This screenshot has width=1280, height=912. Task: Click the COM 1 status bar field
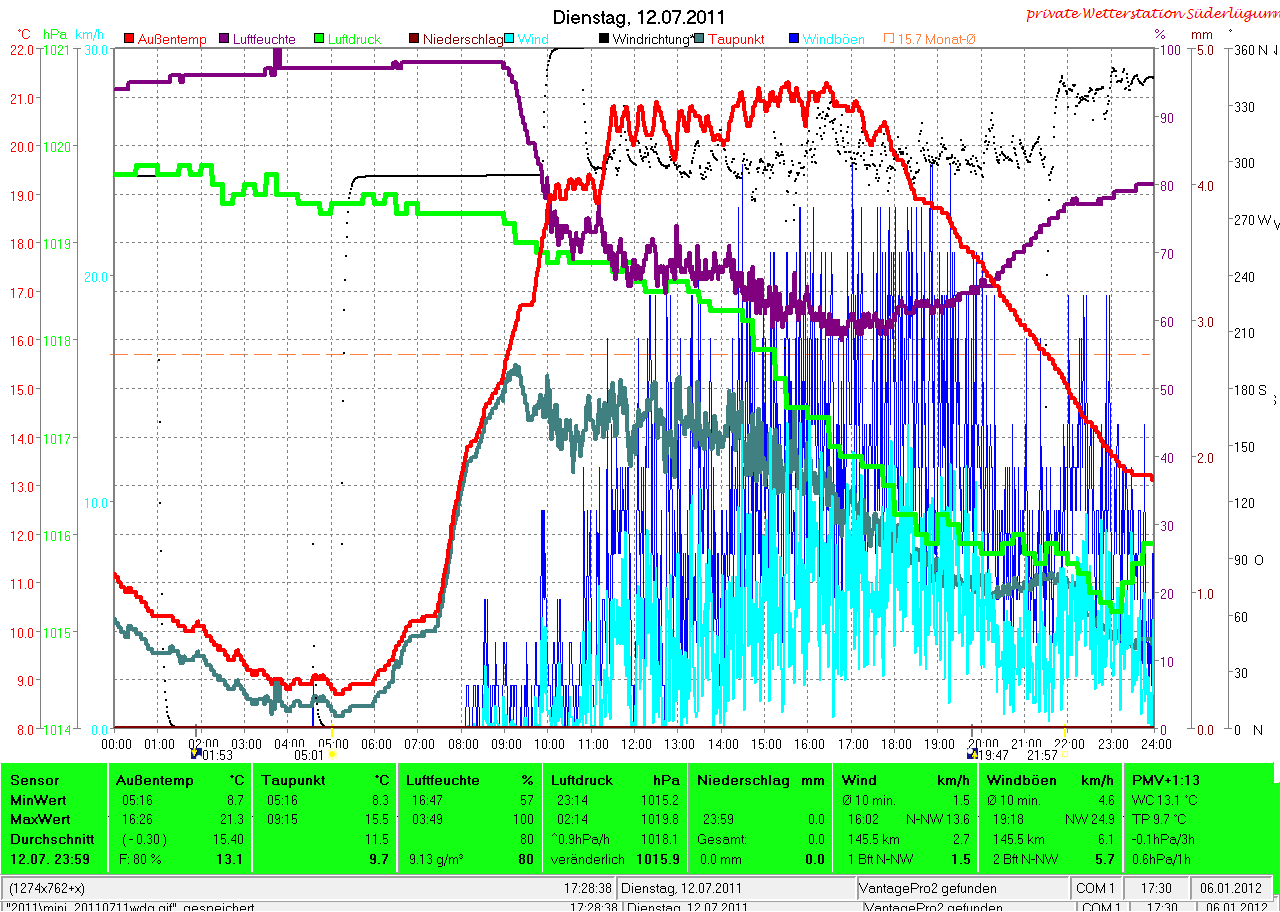(1096, 888)
